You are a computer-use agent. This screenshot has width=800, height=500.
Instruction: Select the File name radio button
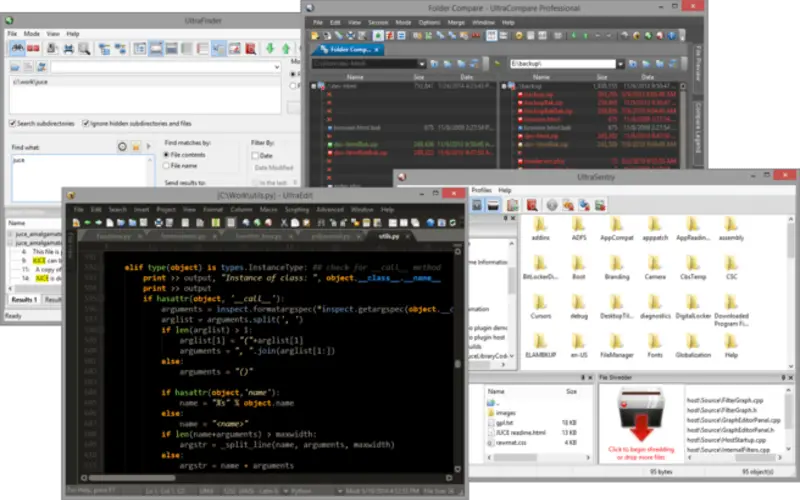(166, 166)
